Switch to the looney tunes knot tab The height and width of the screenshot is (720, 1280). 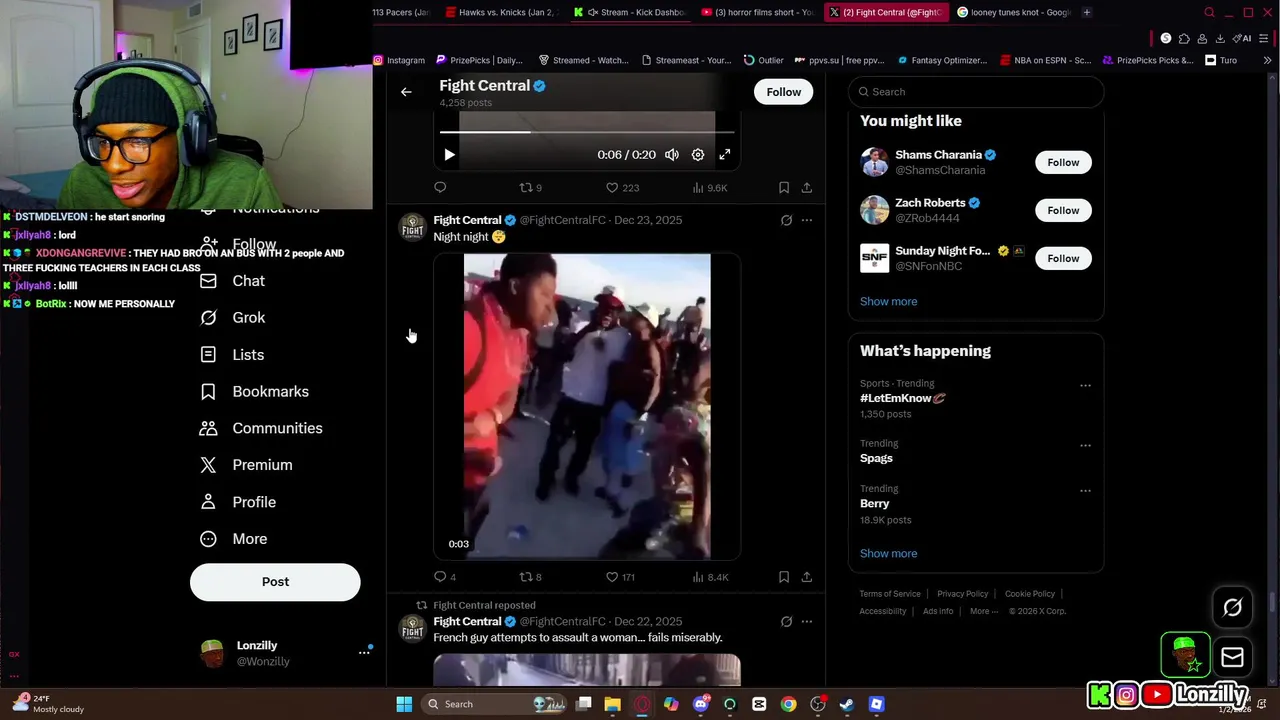[x=1012, y=12]
